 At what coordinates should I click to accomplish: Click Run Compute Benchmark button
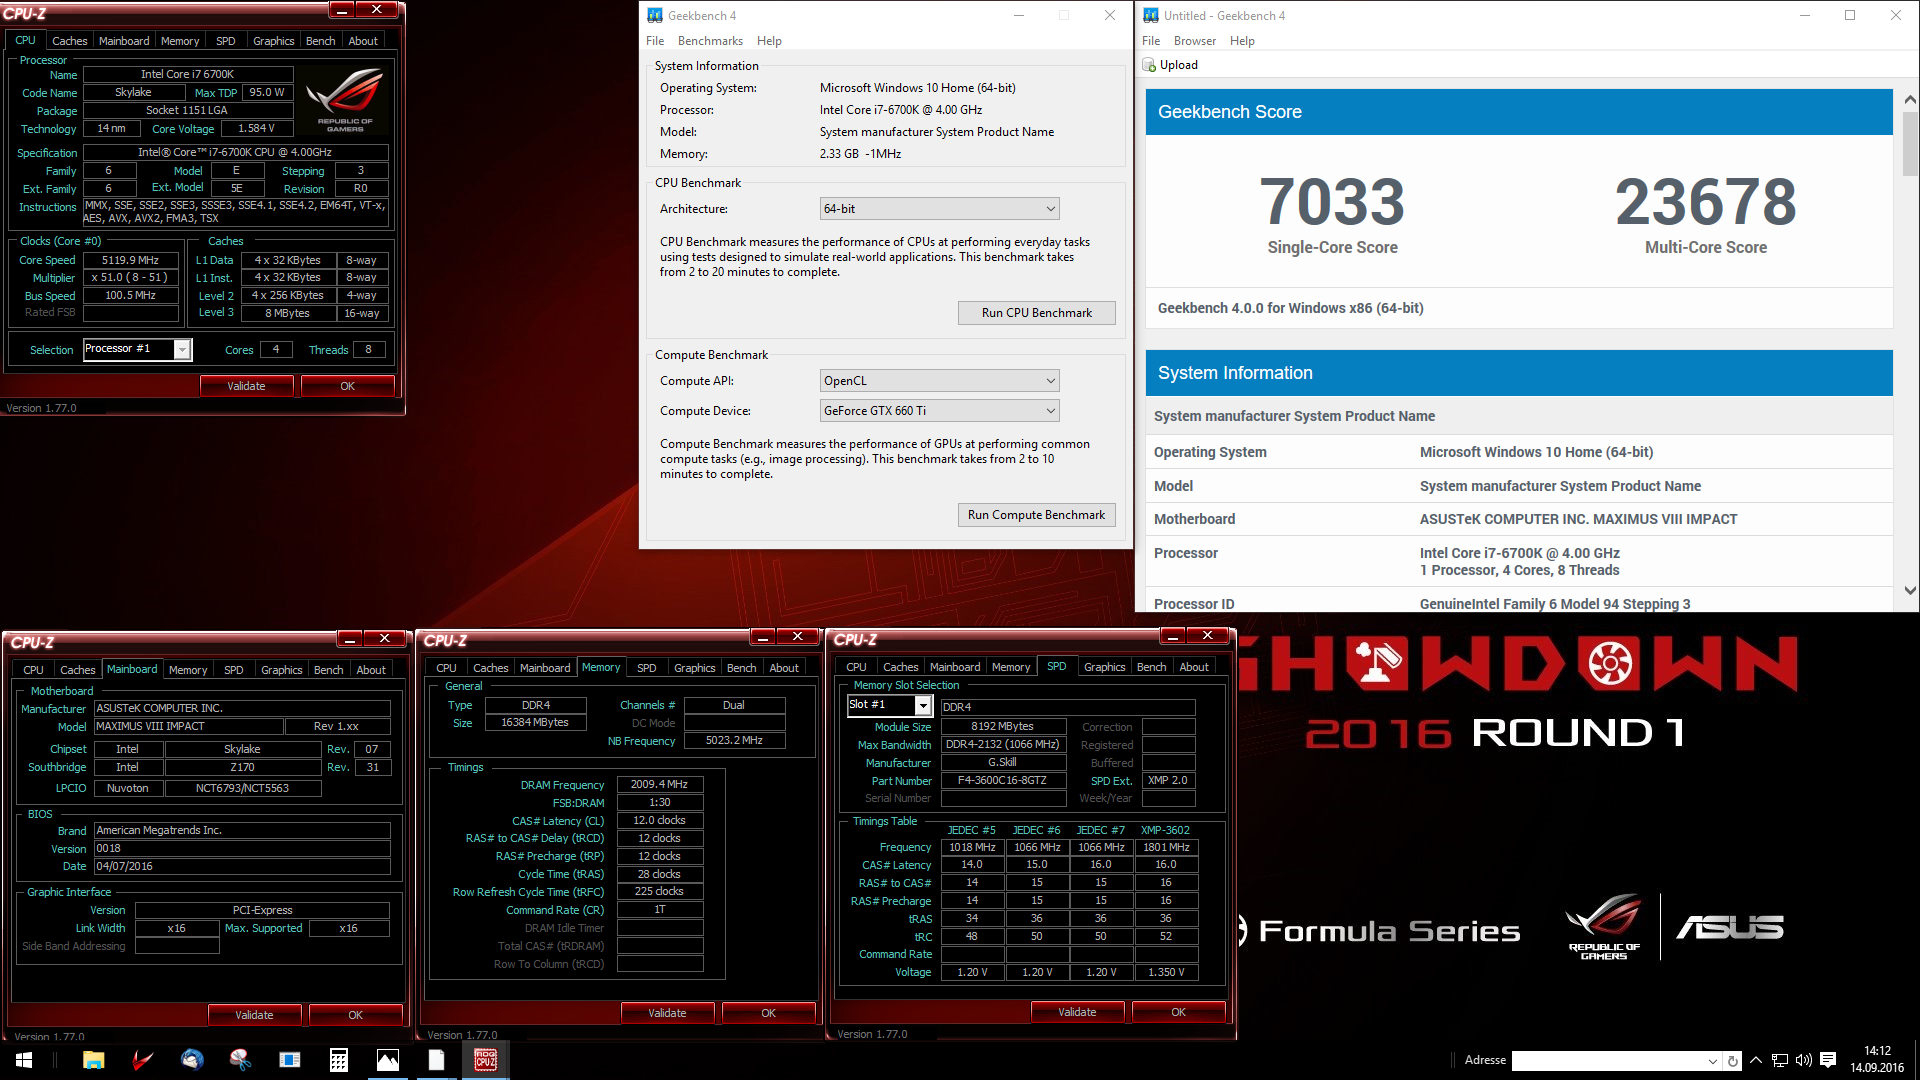(1036, 515)
